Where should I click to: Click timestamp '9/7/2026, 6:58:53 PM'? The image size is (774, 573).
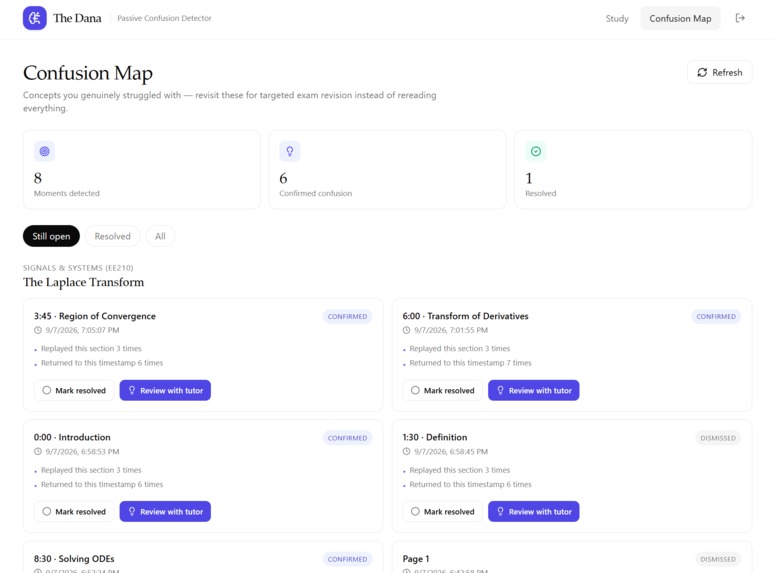pyautogui.click(x=82, y=452)
